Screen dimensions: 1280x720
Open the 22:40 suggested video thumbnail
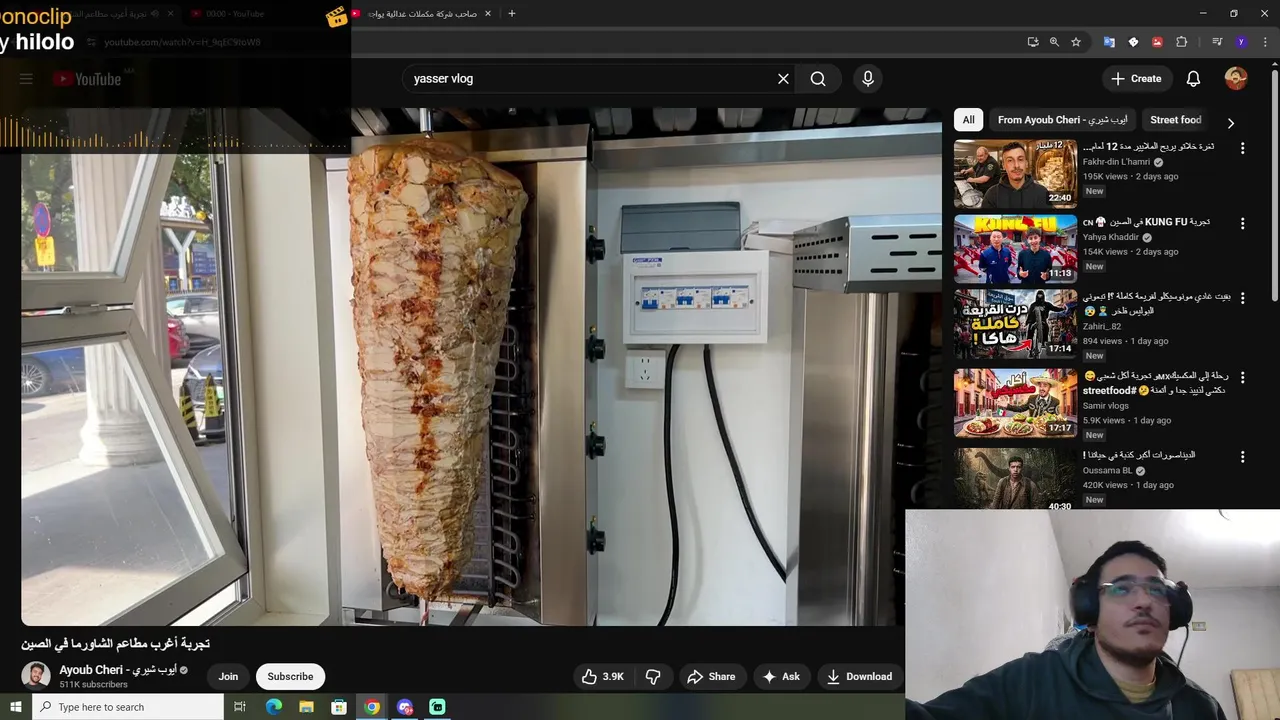[1015, 174]
